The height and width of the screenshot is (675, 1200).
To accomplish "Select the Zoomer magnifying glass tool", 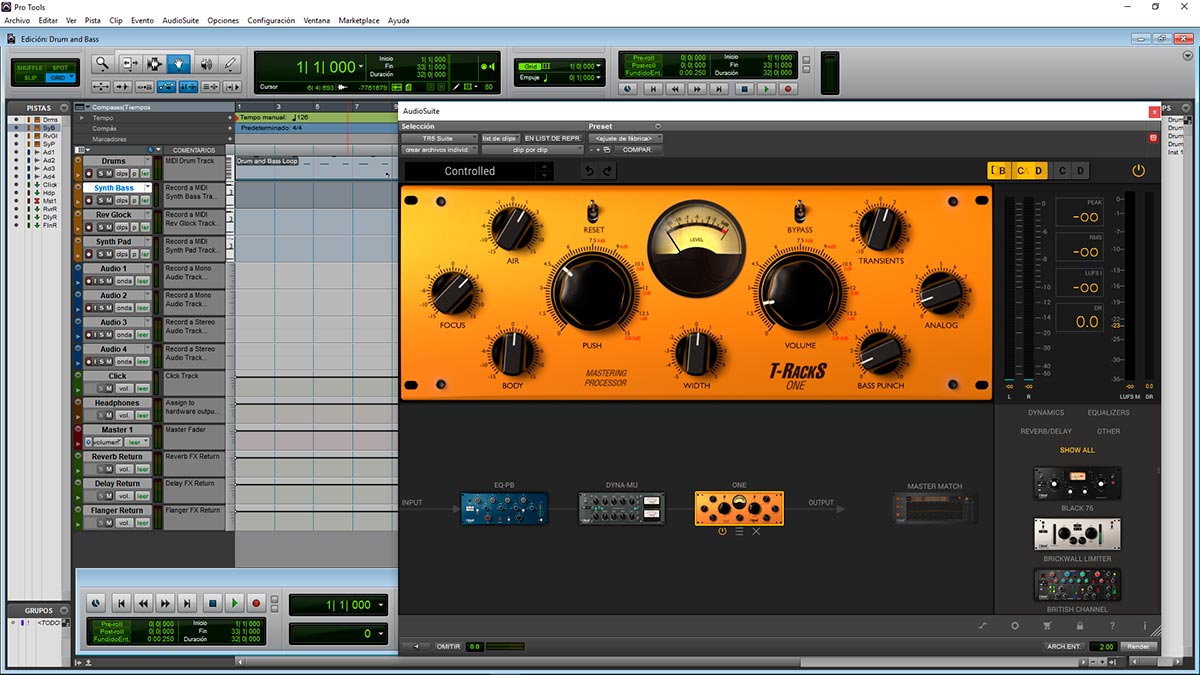I will (x=102, y=63).
